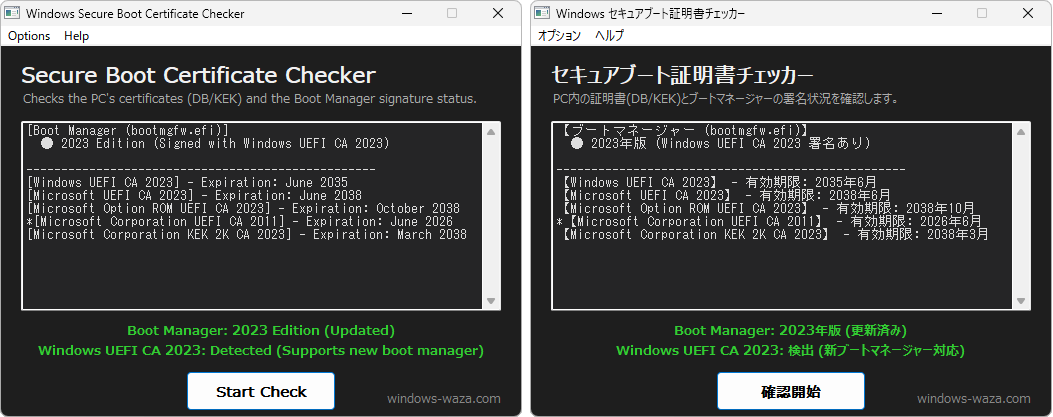
Task: Click app icon in English window title bar
Action: pyautogui.click(x=13, y=14)
